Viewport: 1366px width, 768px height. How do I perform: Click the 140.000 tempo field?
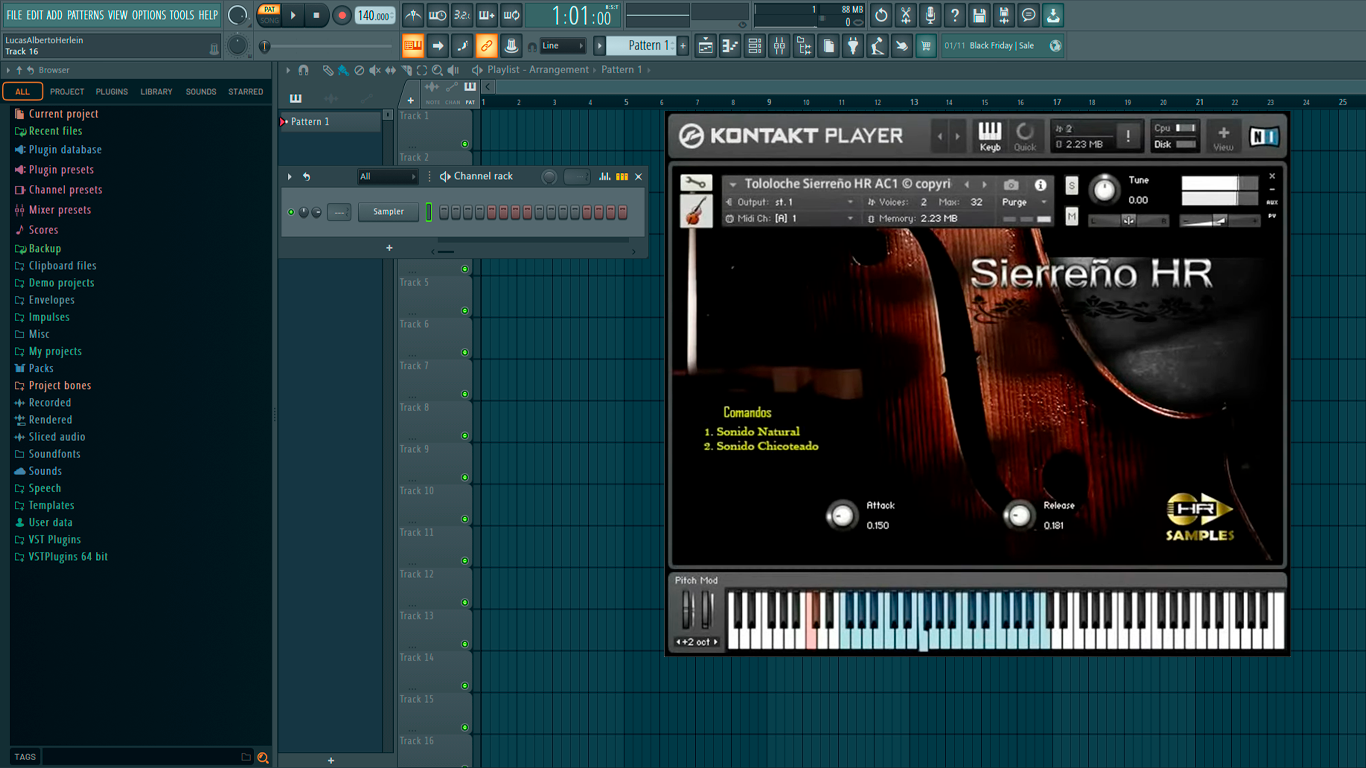(374, 15)
